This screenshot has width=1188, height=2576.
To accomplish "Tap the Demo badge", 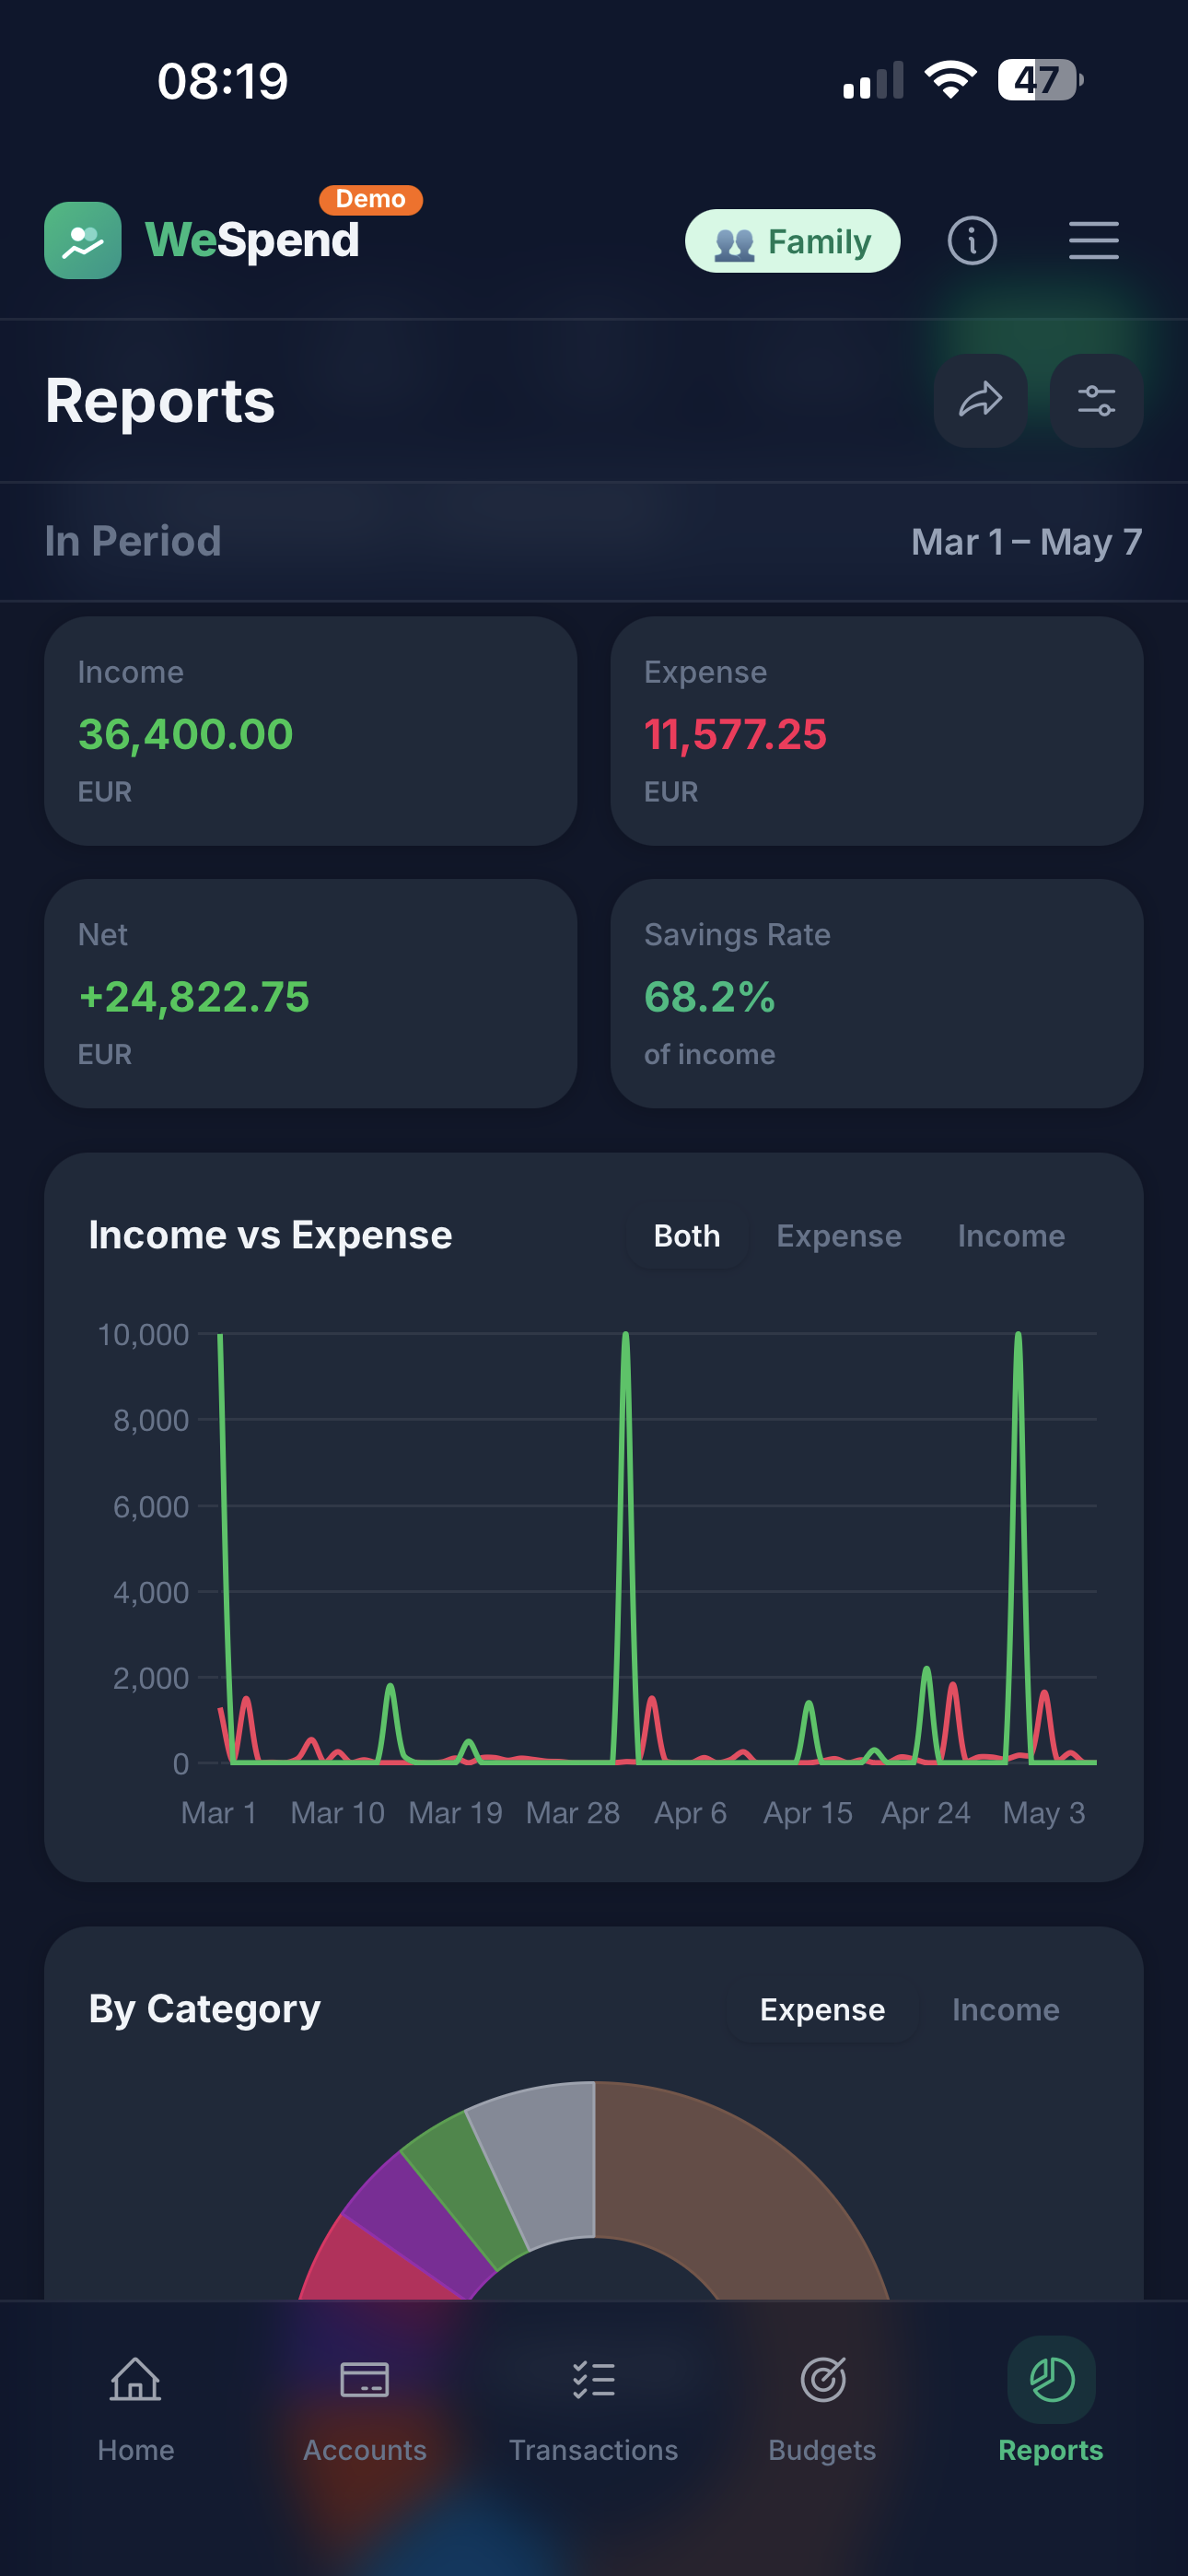I will pos(371,199).
